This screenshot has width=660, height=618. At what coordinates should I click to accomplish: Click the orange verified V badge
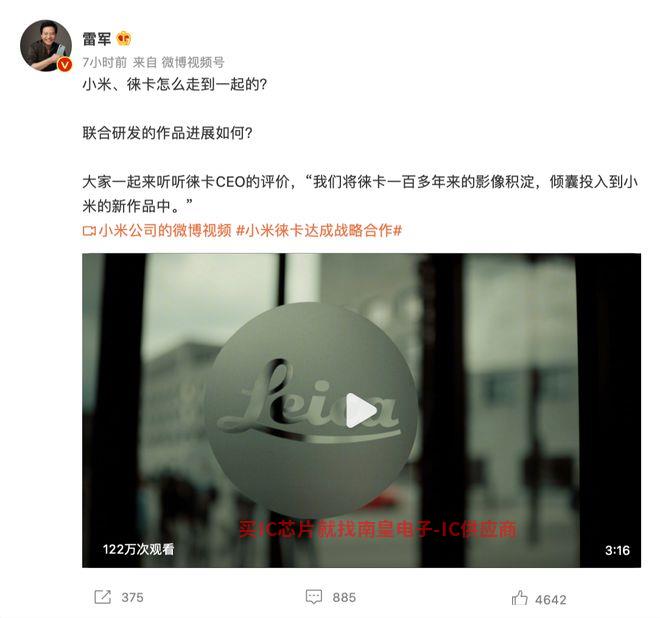pos(64,65)
